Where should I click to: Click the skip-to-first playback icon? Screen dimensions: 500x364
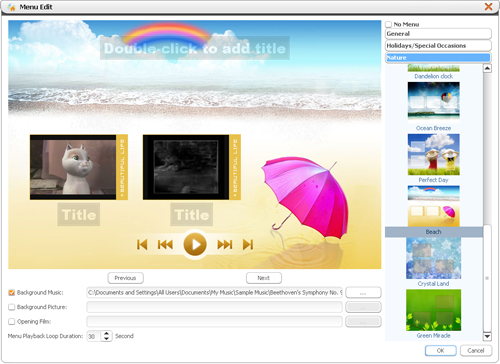click(142, 244)
